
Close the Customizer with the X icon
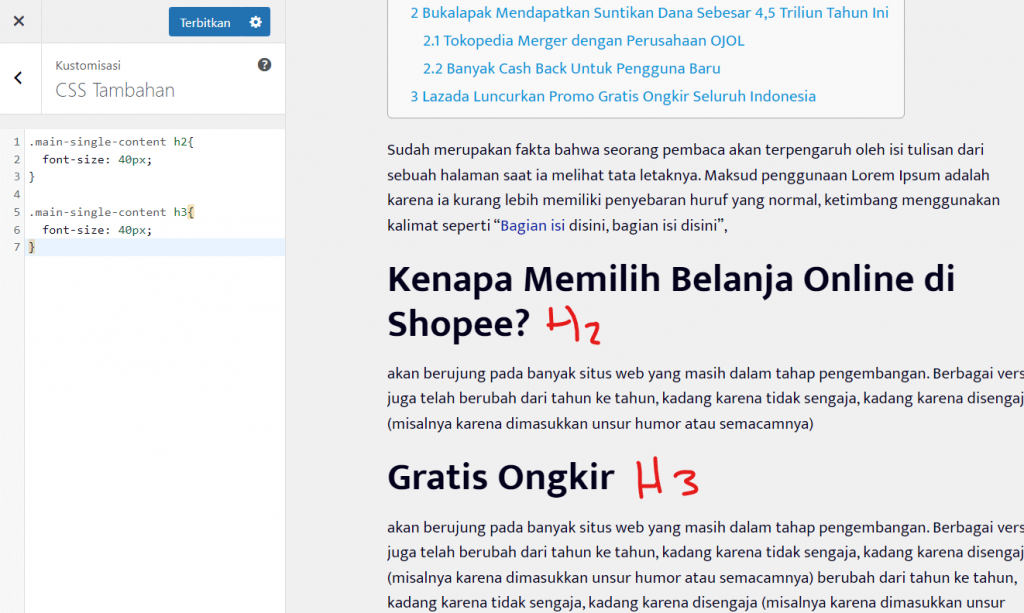tap(18, 21)
